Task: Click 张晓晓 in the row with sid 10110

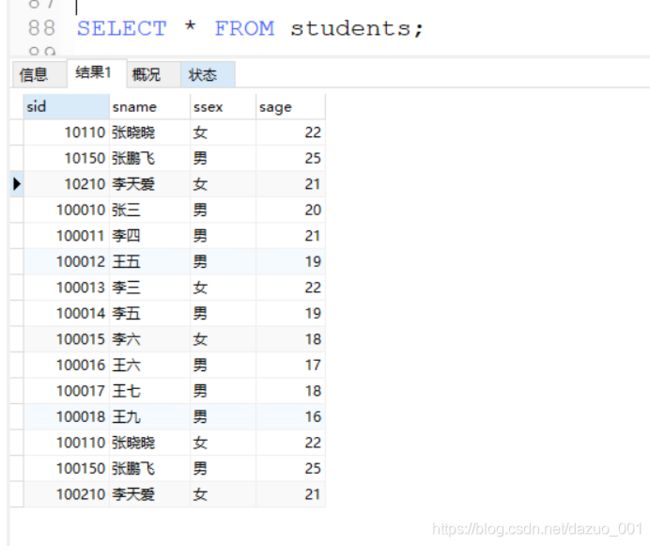Action: 133,132
